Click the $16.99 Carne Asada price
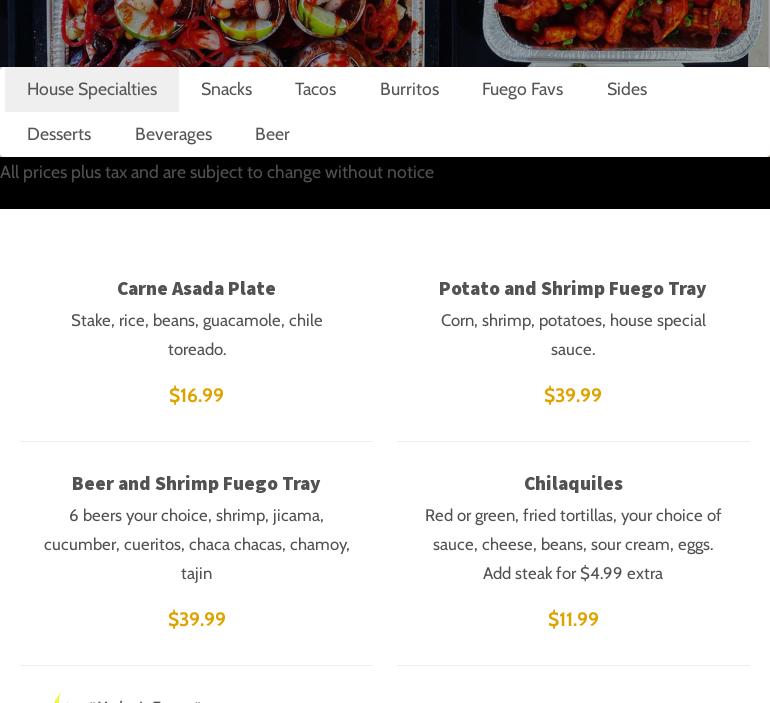770x703 pixels. tap(196, 395)
